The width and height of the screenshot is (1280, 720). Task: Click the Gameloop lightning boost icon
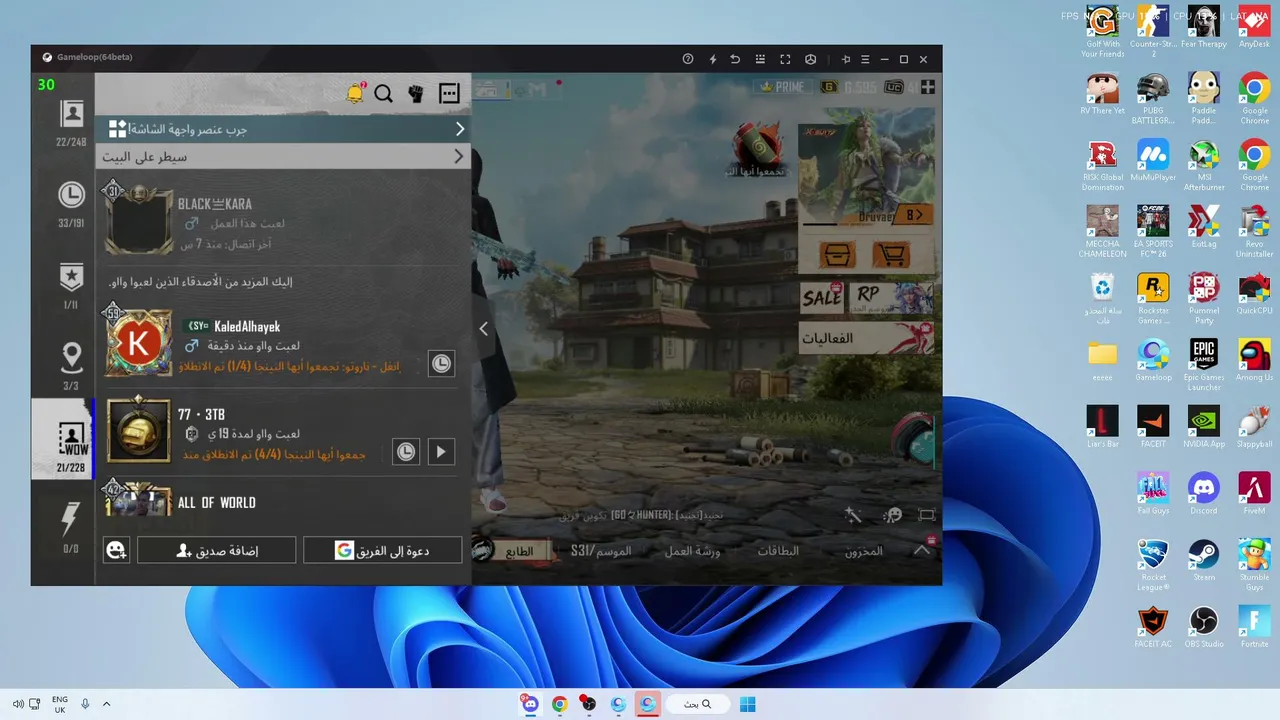[713, 59]
